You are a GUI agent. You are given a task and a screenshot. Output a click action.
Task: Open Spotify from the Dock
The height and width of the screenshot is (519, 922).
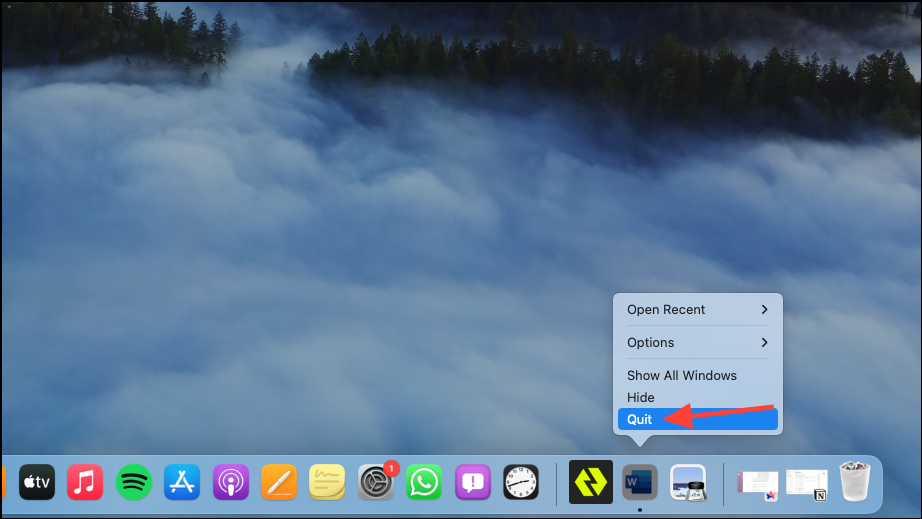(x=133, y=482)
